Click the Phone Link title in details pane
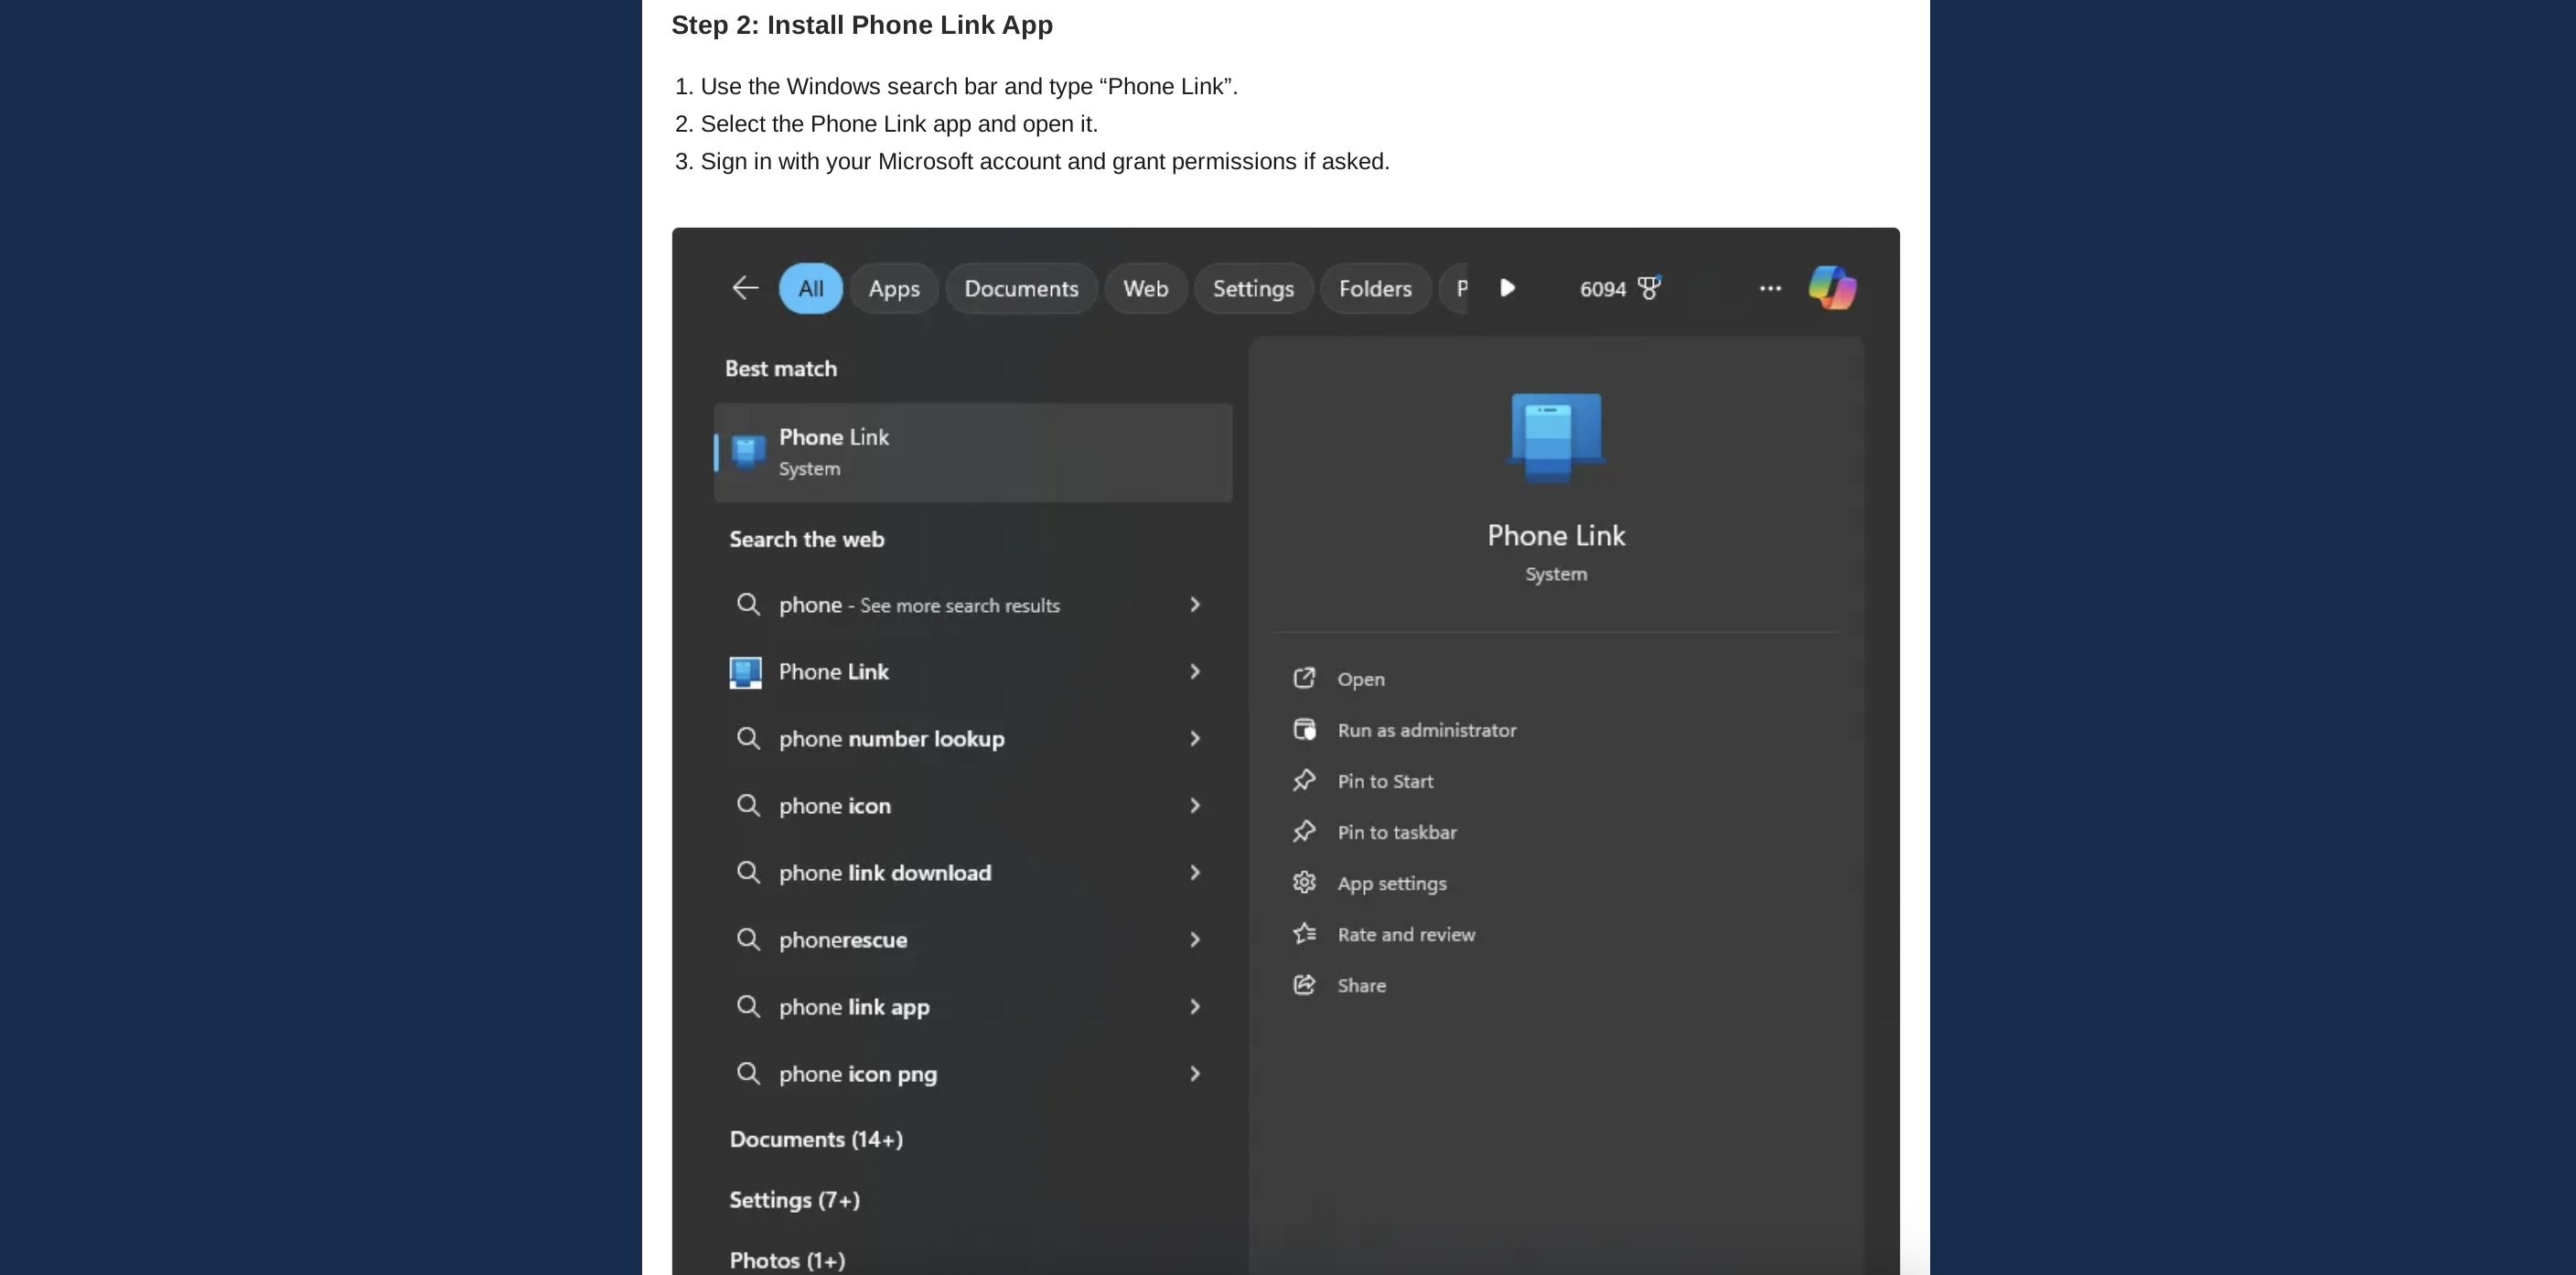This screenshot has width=2576, height=1275. (1556, 535)
